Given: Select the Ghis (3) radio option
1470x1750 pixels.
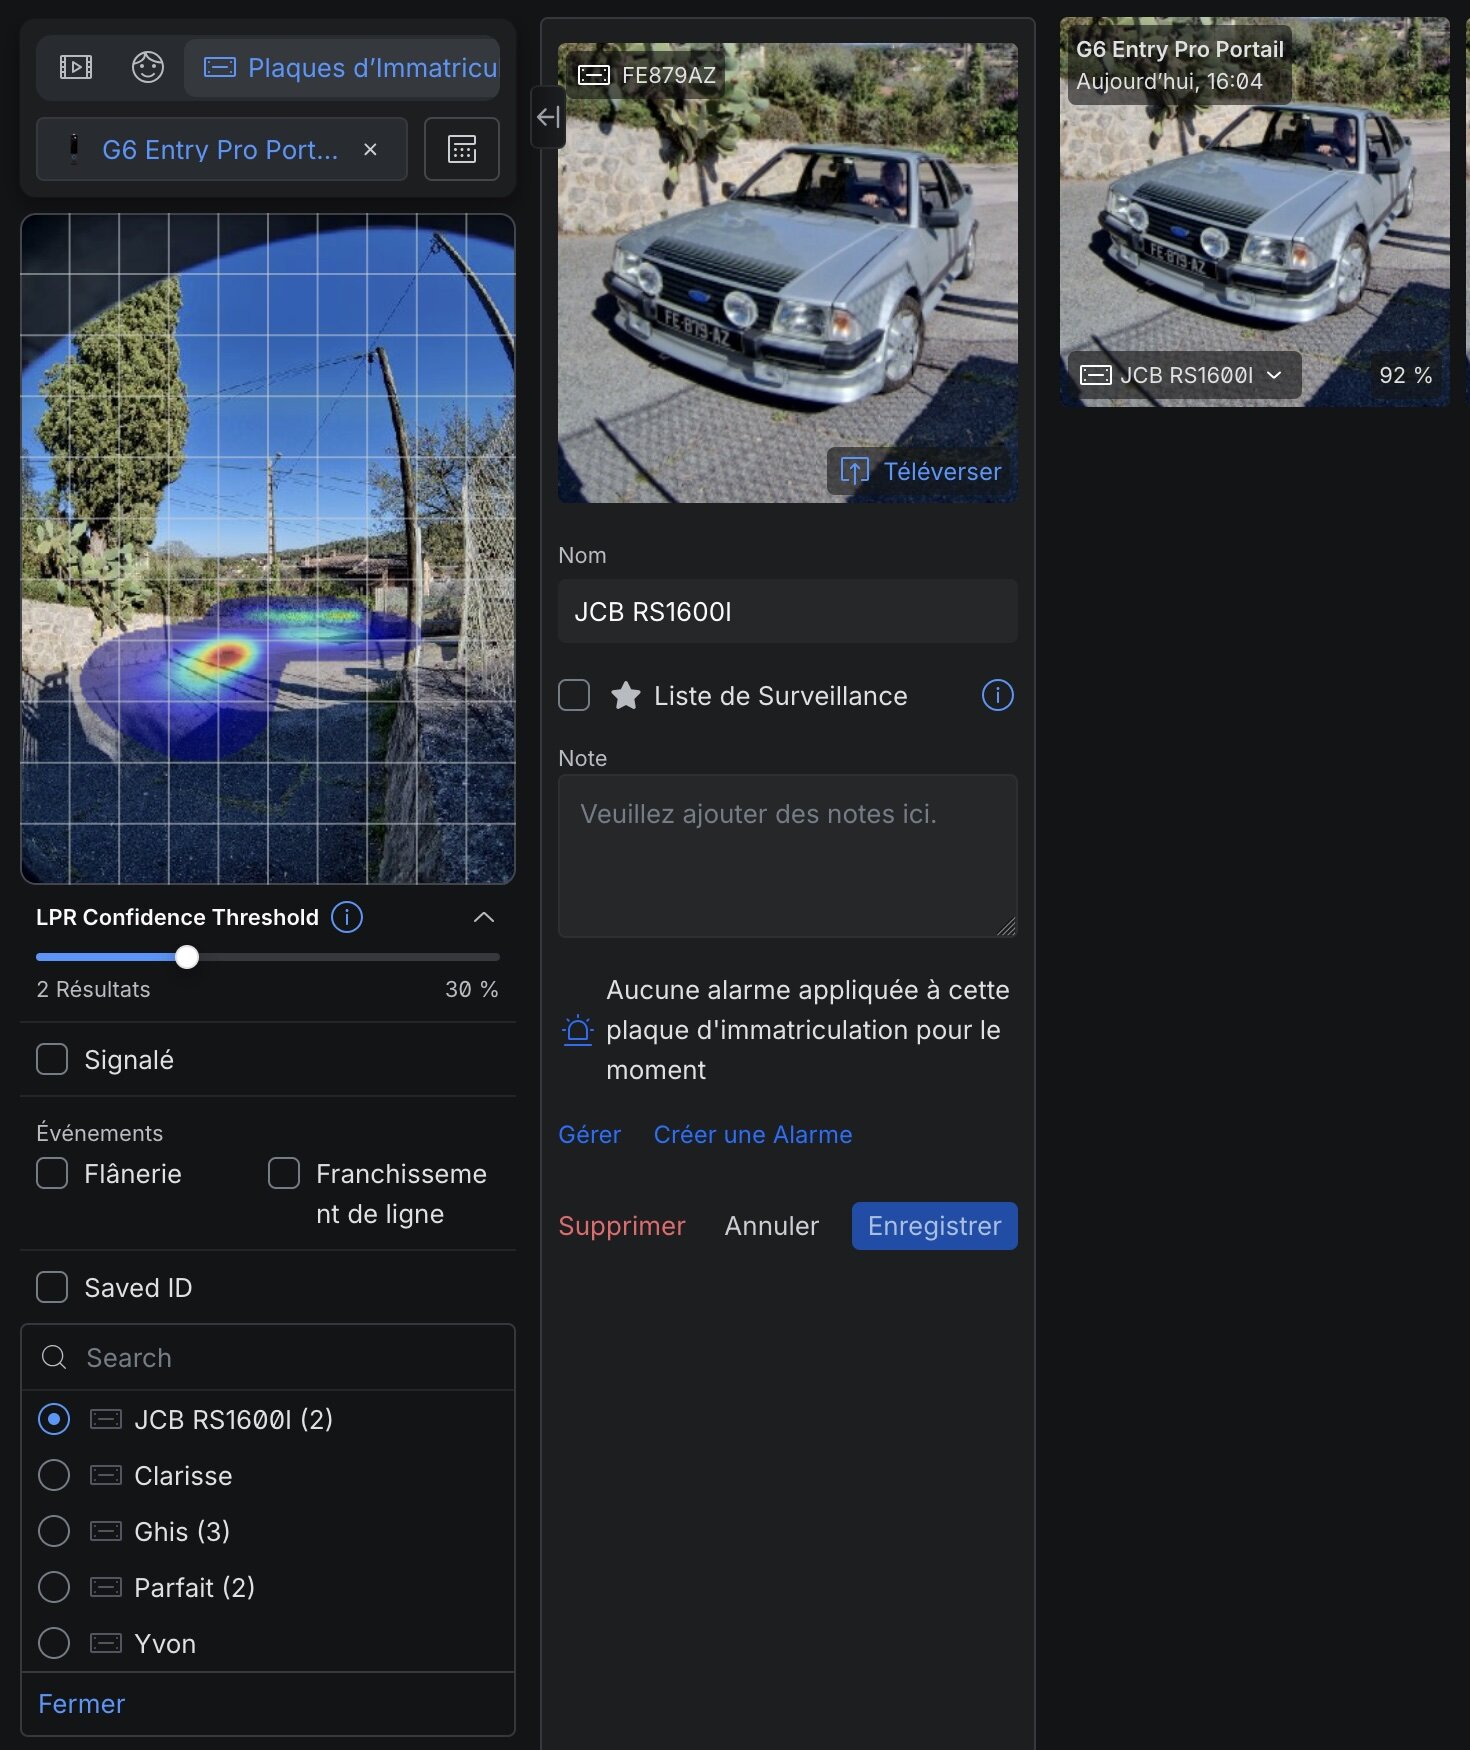Looking at the screenshot, I should tap(54, 1531).
